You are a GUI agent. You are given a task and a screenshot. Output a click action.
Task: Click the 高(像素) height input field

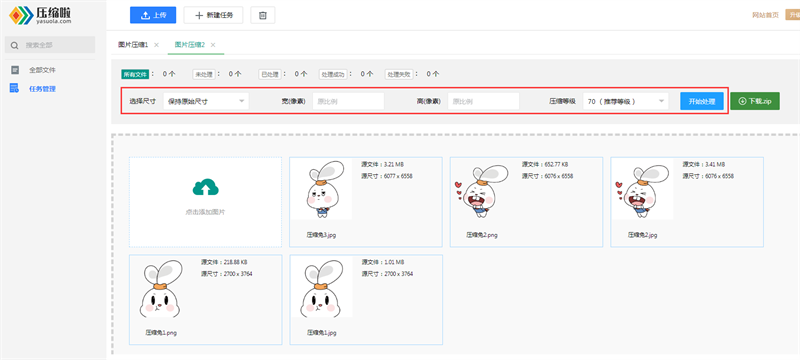[483, 101]
